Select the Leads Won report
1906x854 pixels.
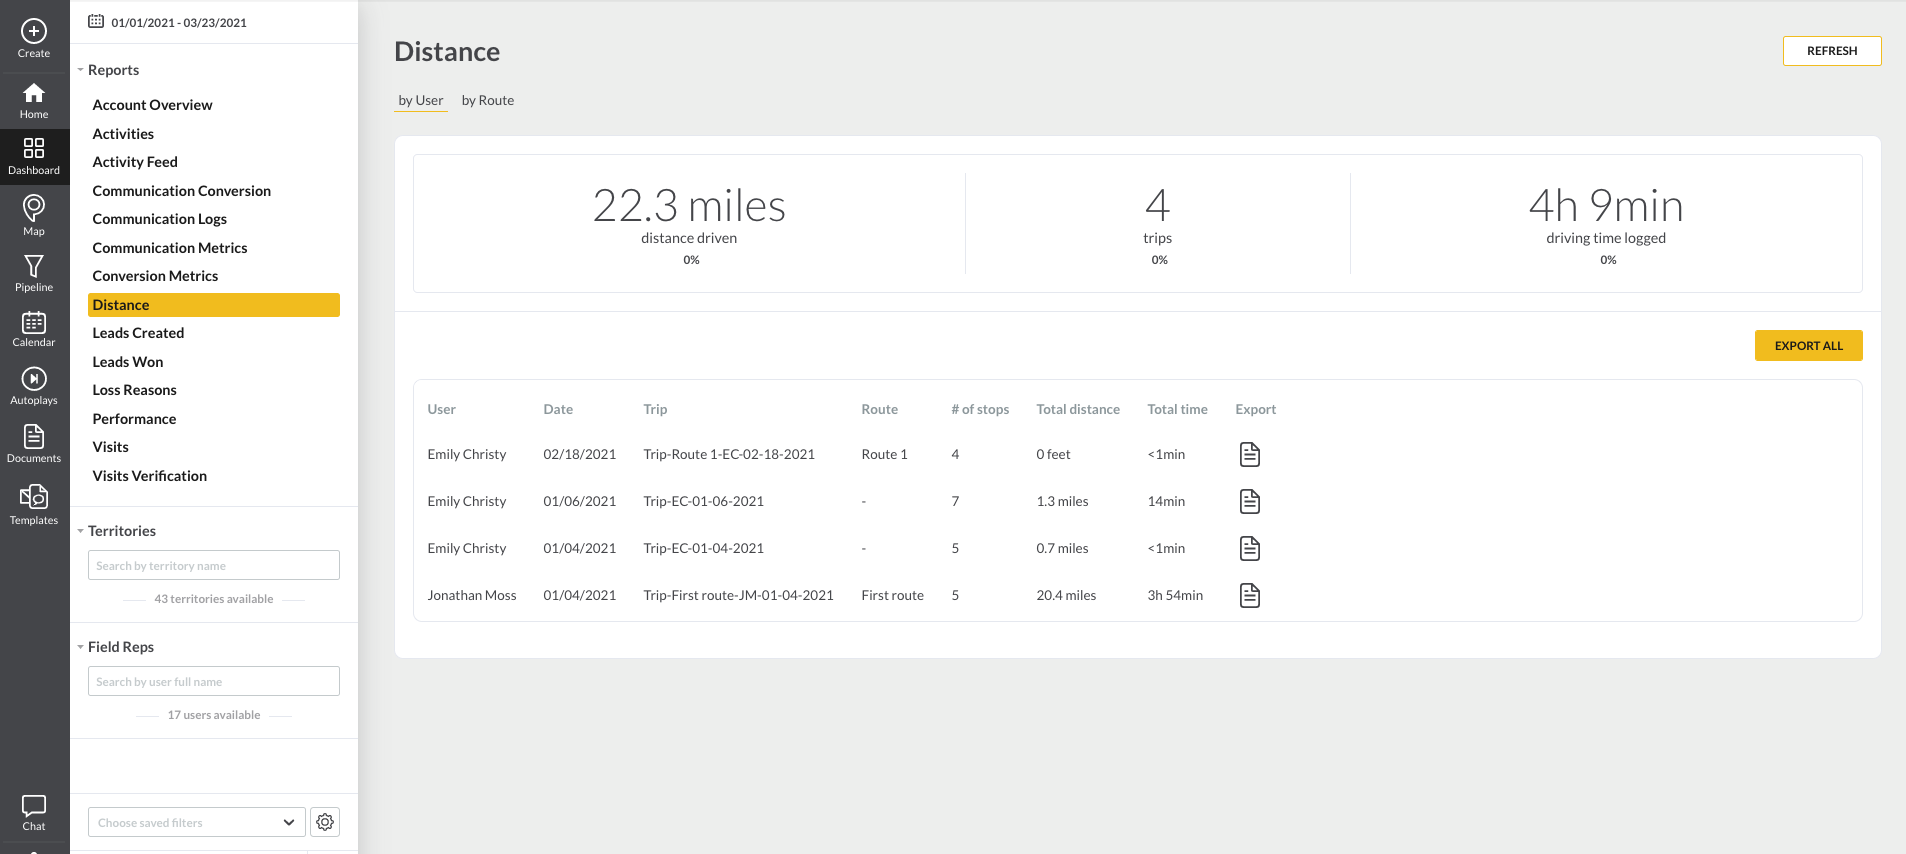tap(128, 362)
